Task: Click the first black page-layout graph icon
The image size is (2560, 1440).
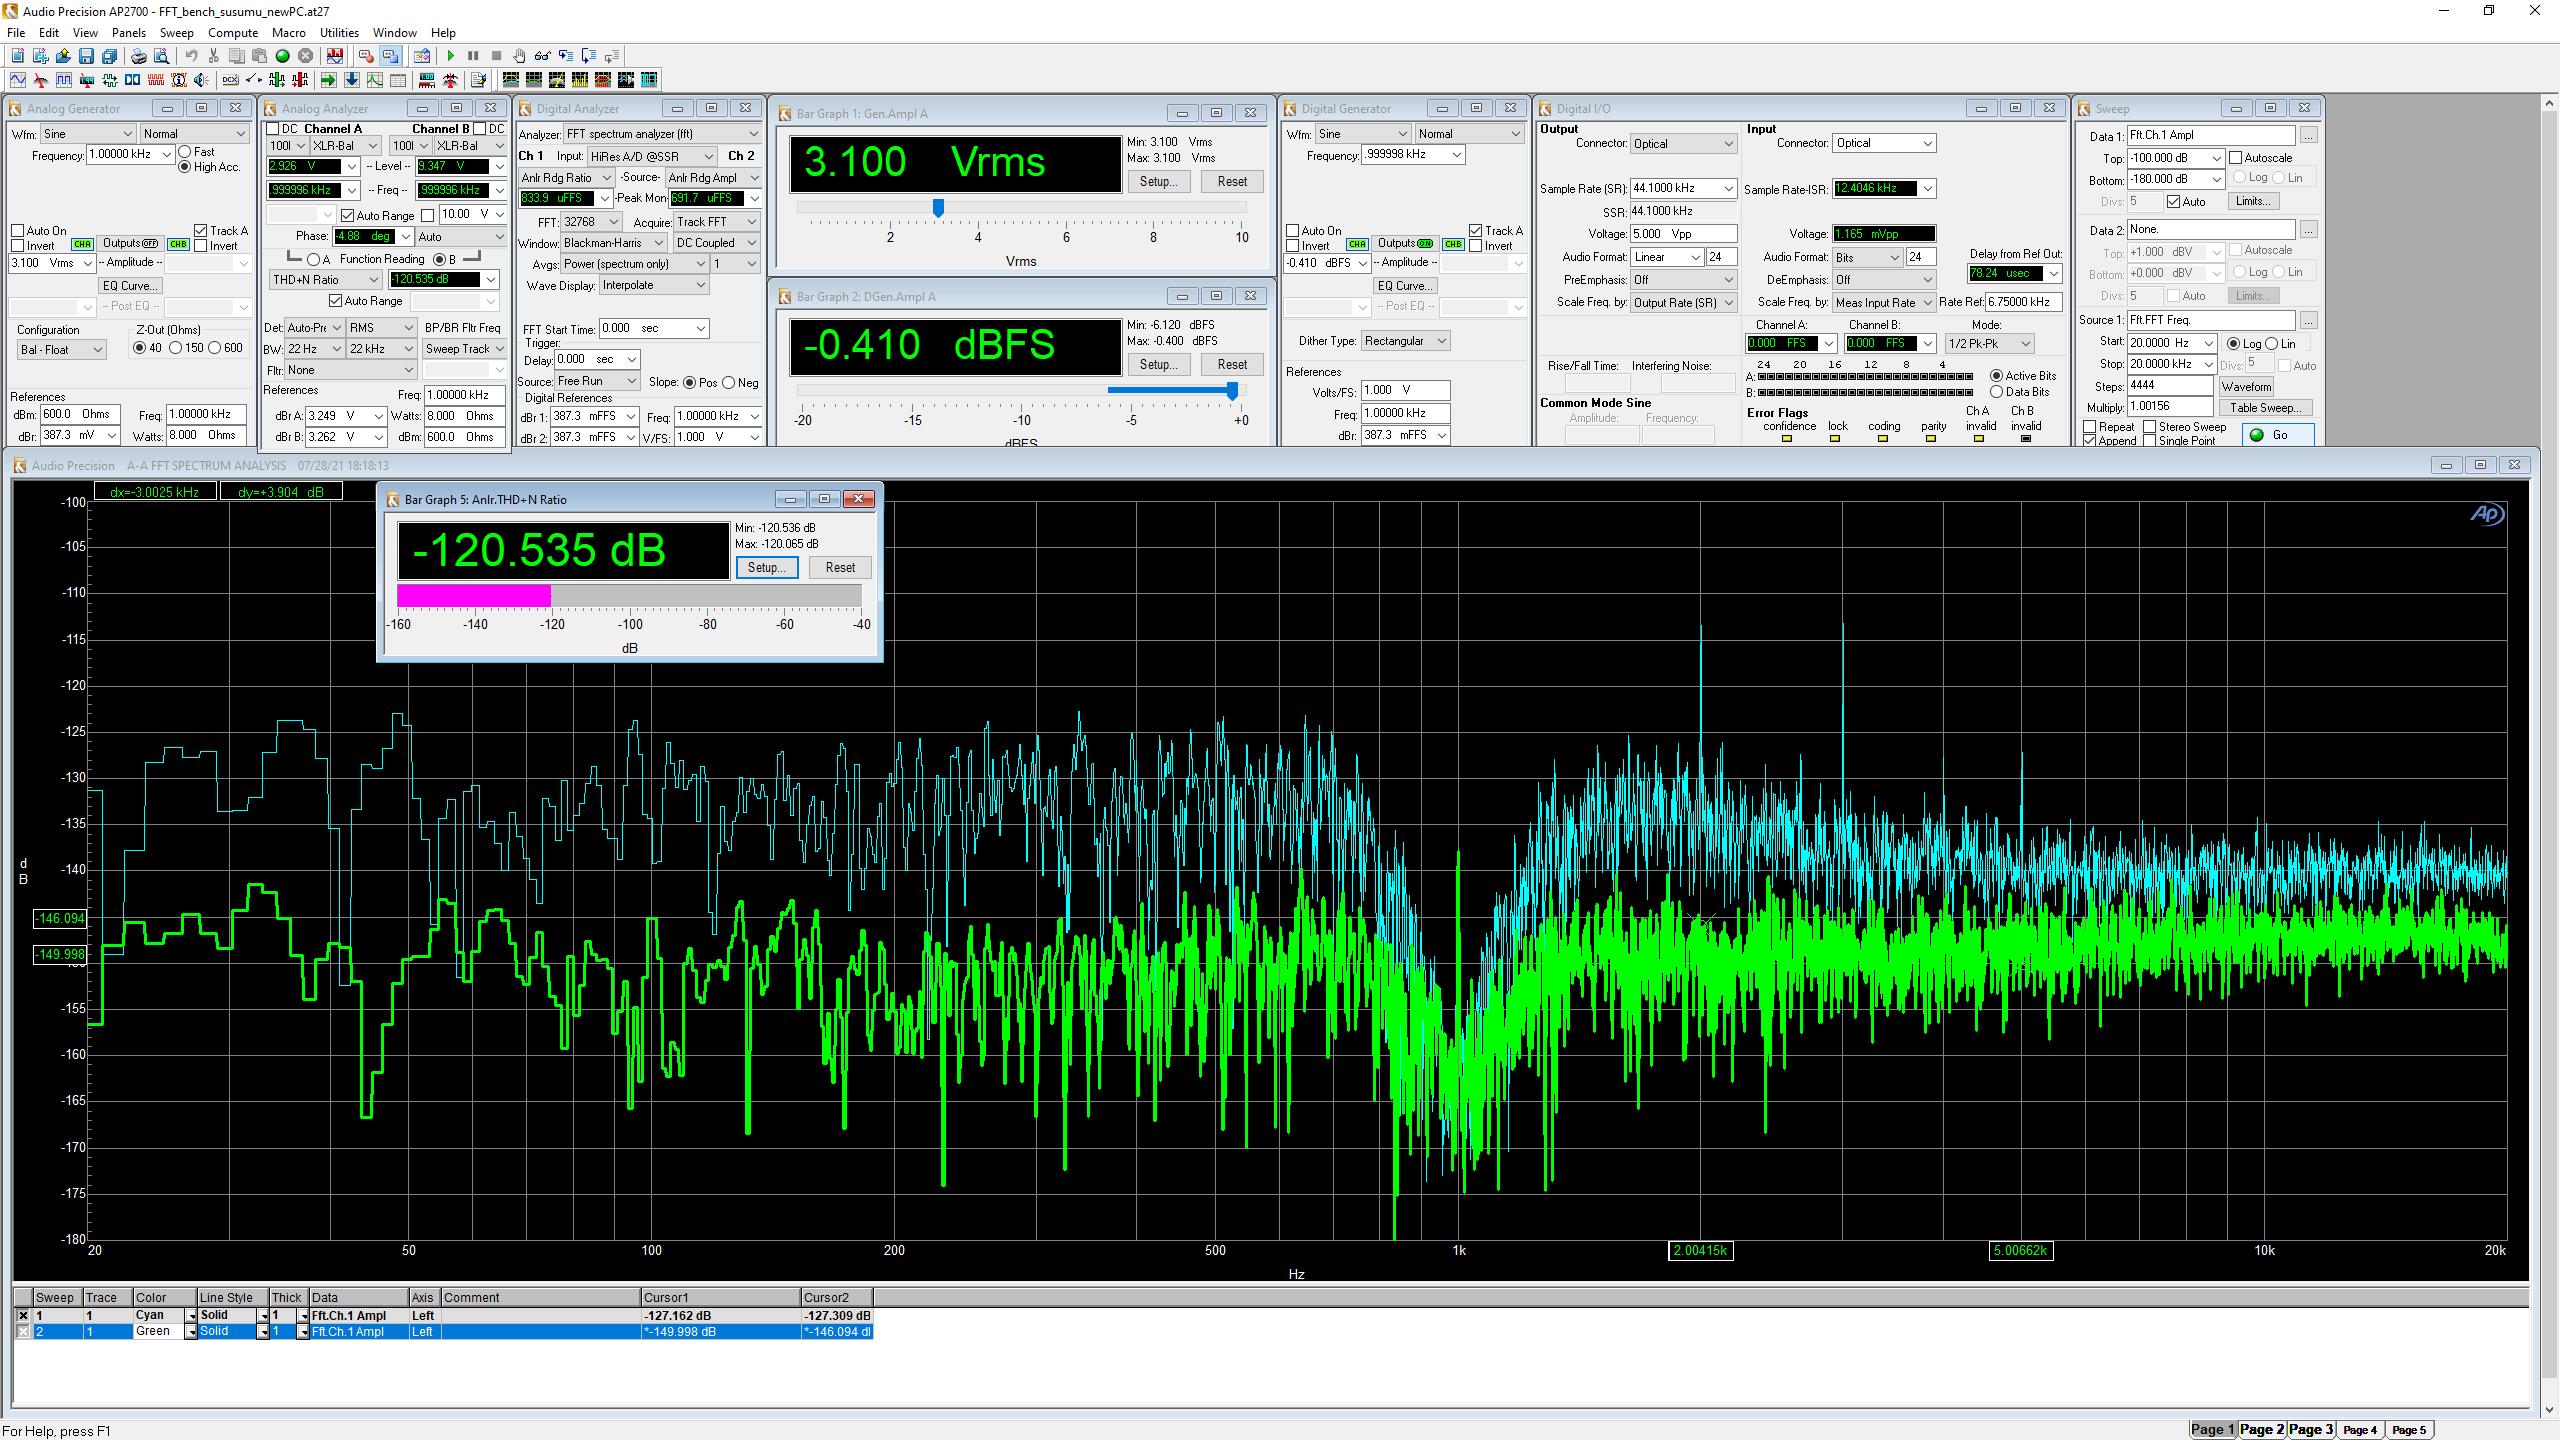Action: click(x=510, y=80)
